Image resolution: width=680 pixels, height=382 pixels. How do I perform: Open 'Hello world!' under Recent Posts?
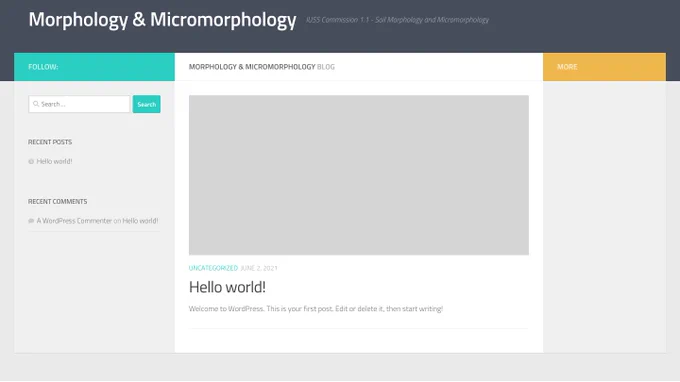point(54,161)
